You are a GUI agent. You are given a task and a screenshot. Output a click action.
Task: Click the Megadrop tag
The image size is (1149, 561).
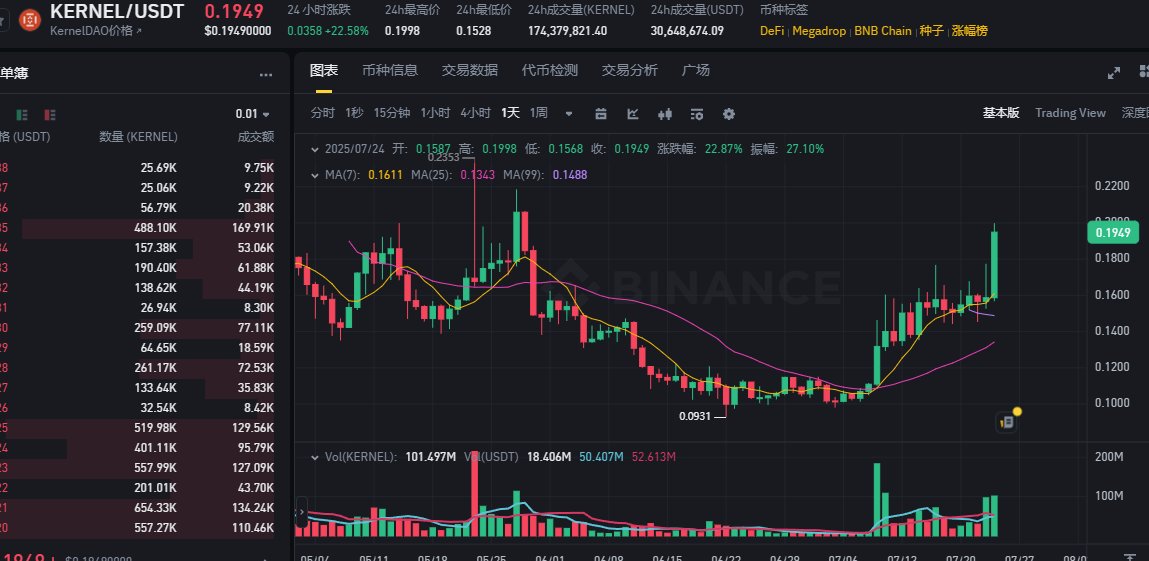819,31
